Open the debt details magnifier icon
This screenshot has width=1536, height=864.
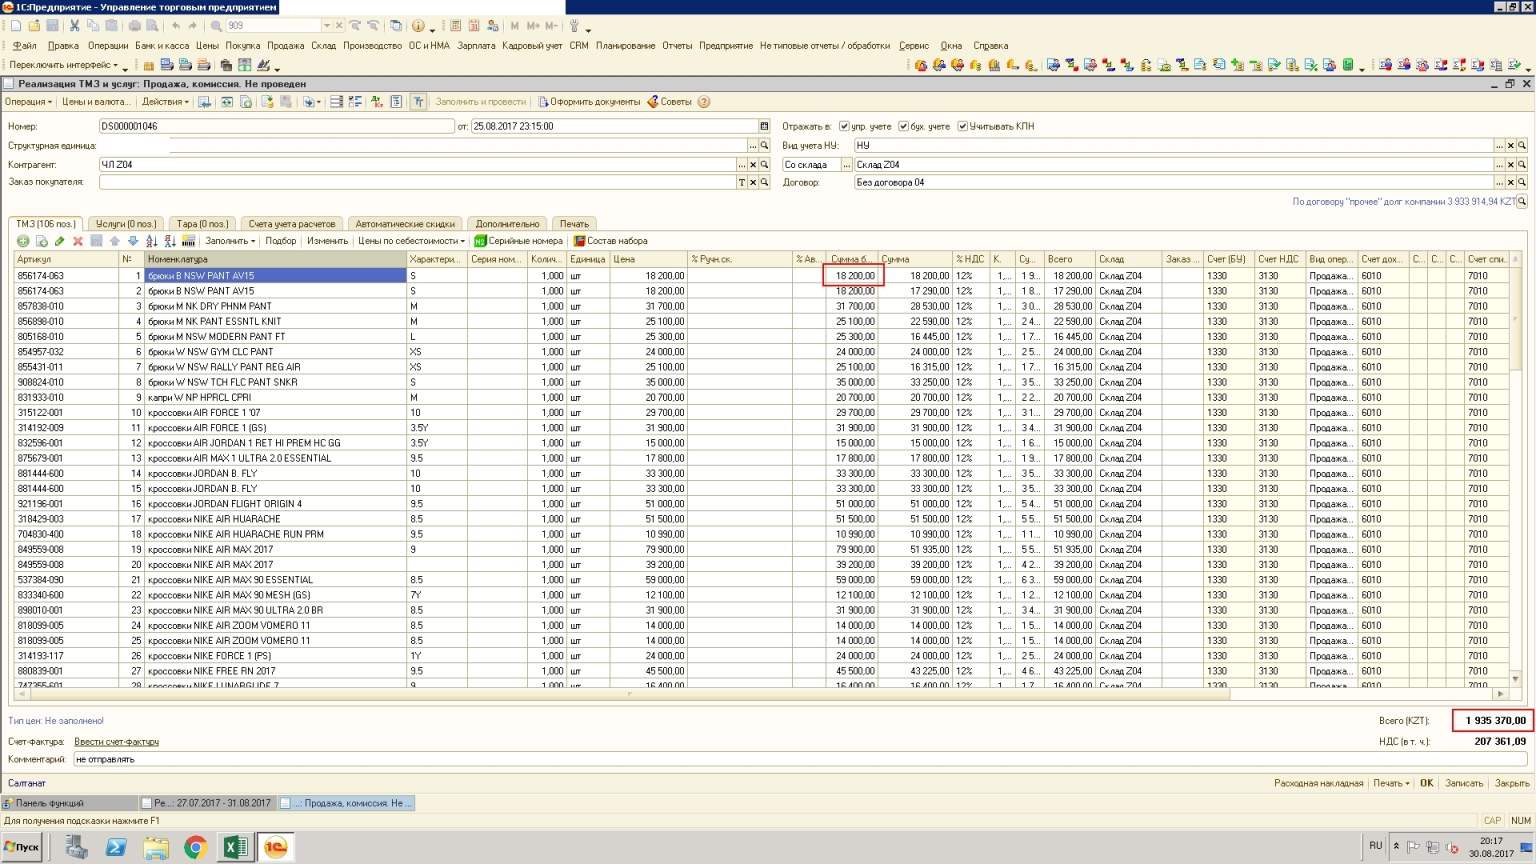pyautogui.click(x=1522, y=201)
